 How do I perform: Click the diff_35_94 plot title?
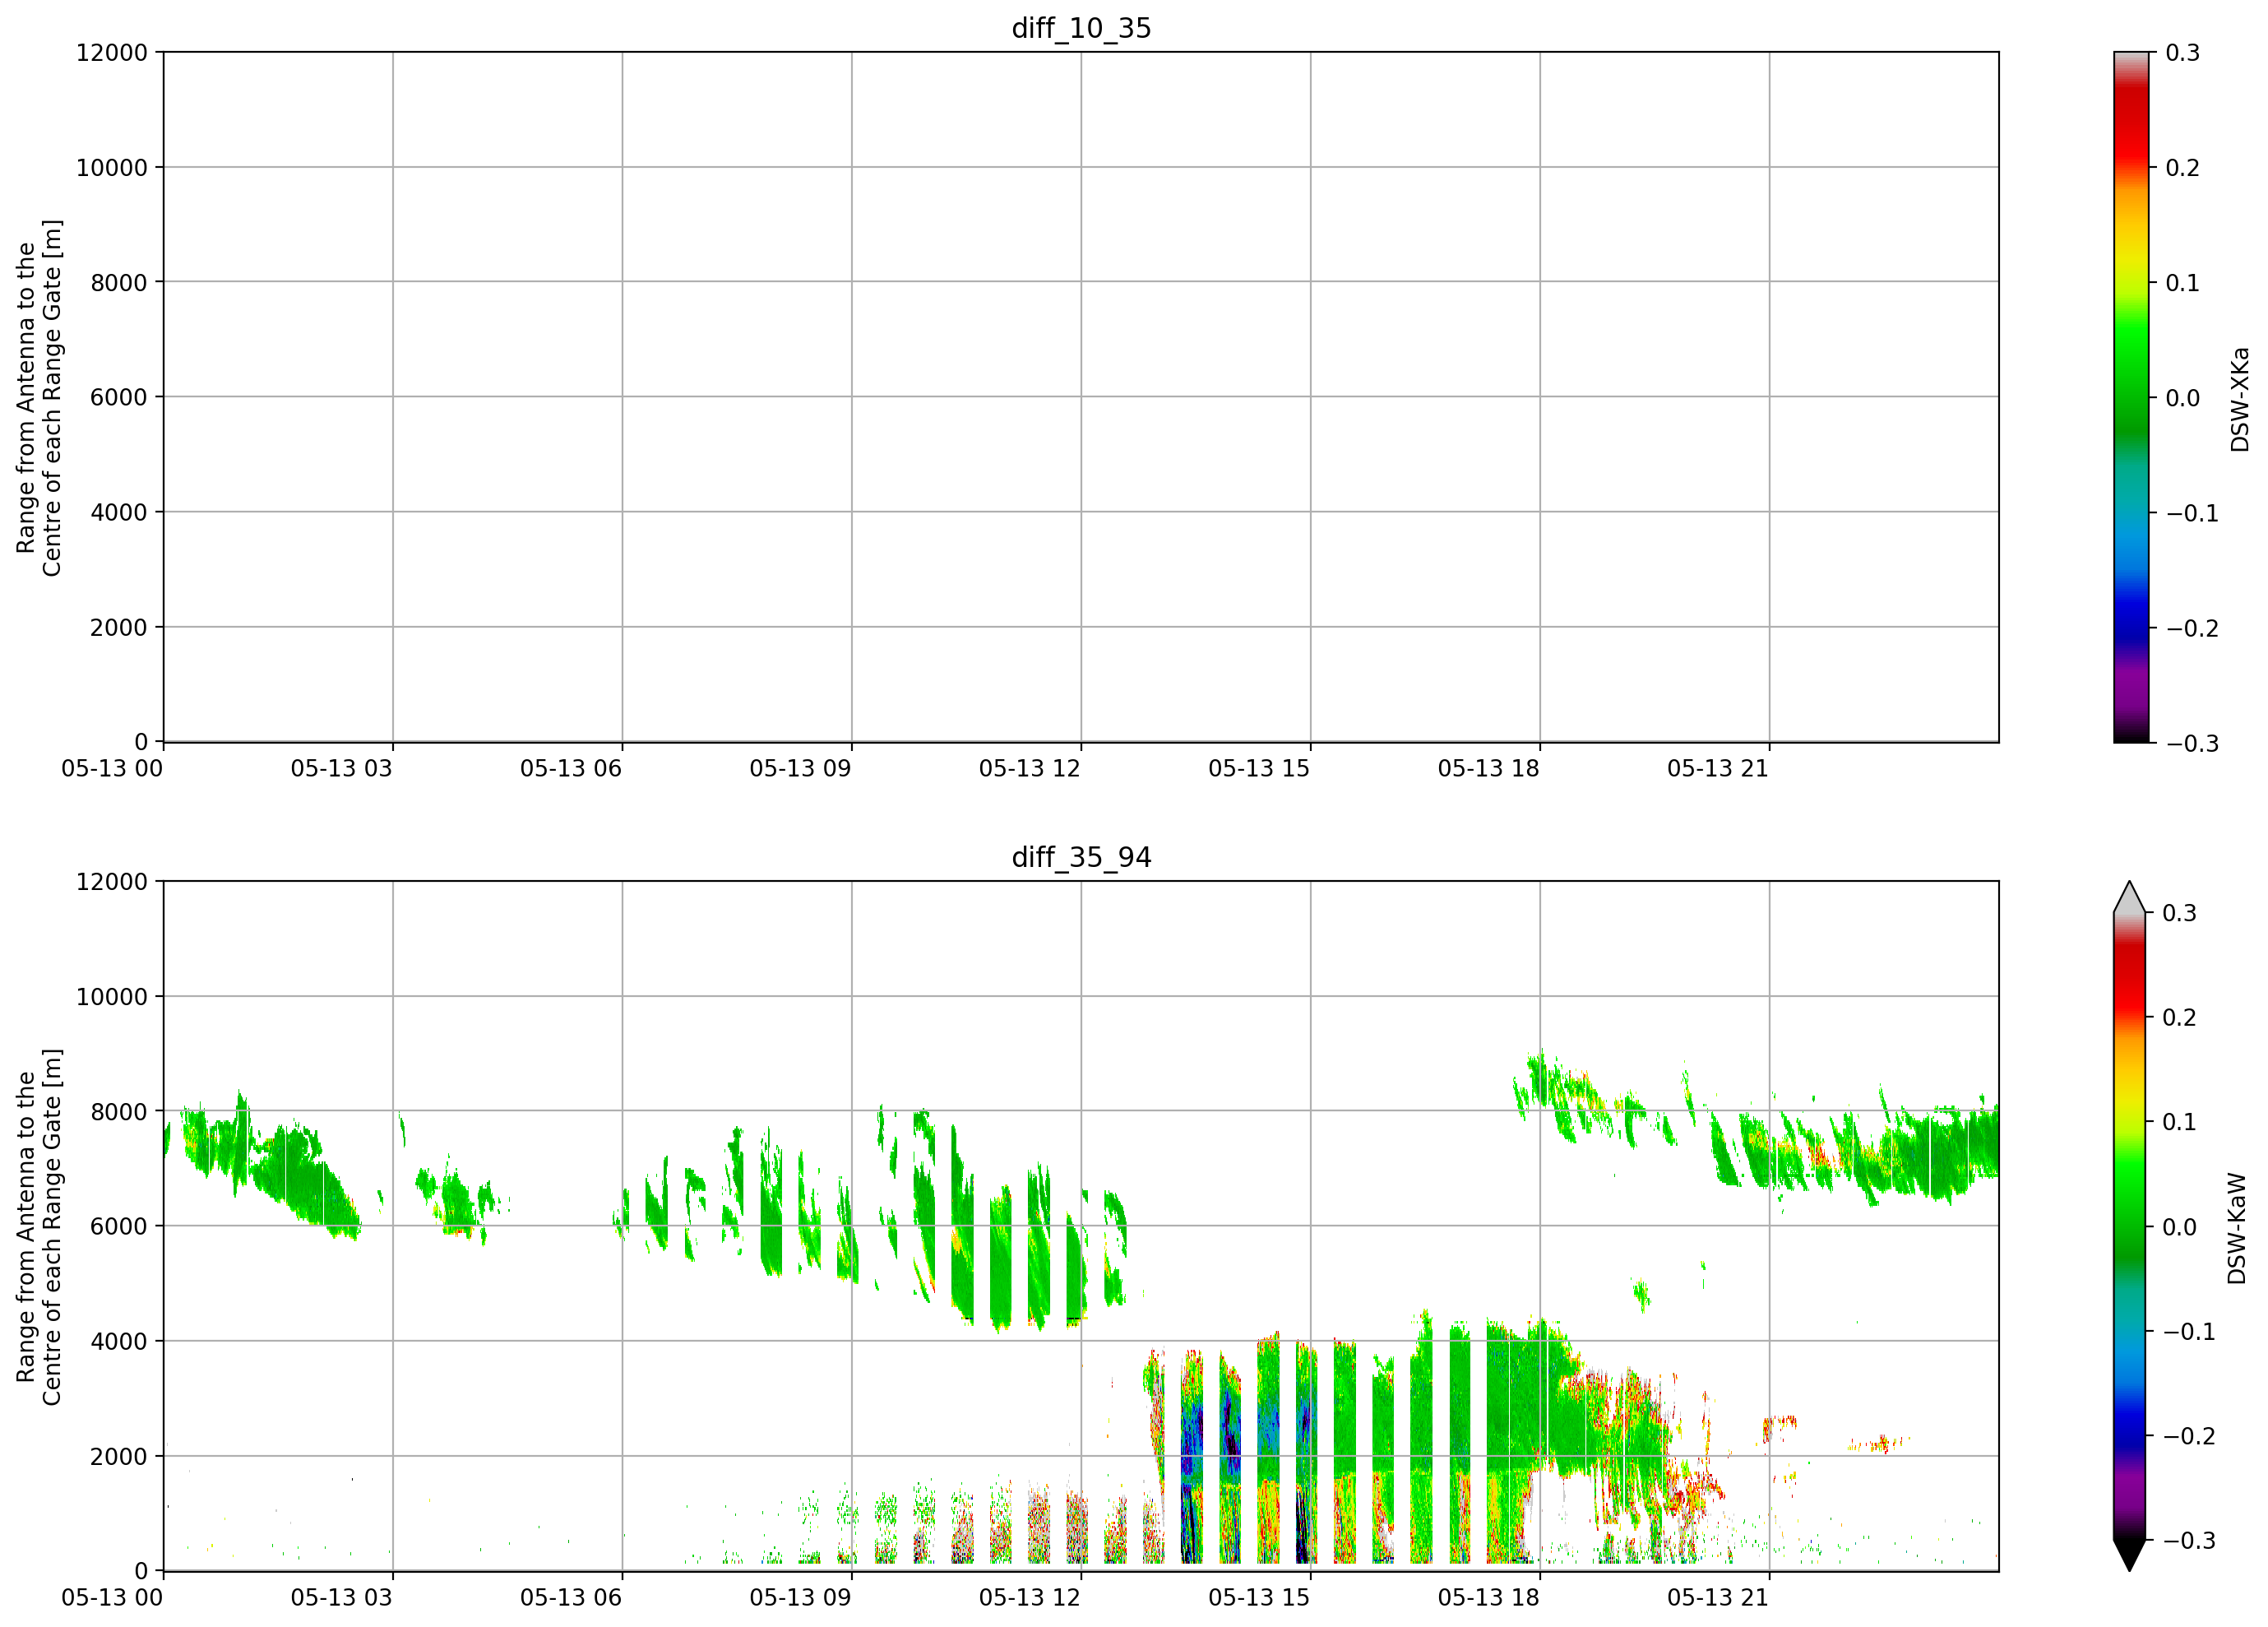(1081, 857)
